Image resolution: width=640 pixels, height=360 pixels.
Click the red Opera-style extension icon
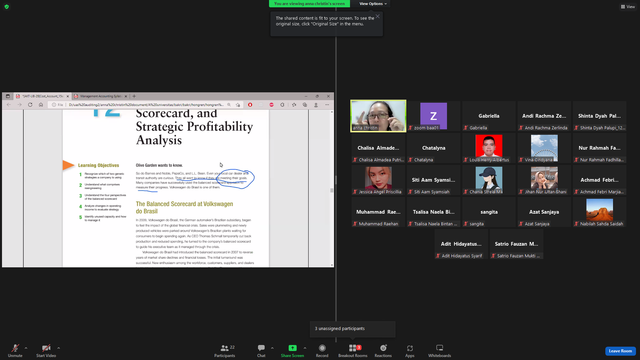(250, 105)
